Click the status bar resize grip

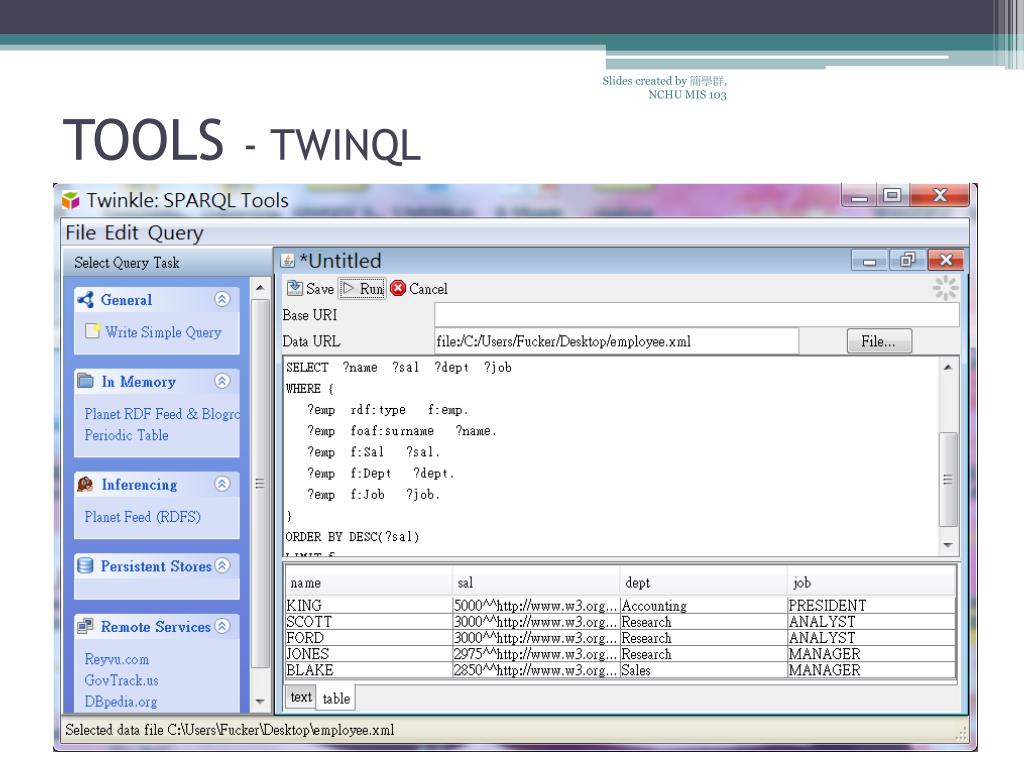[961, 733]
